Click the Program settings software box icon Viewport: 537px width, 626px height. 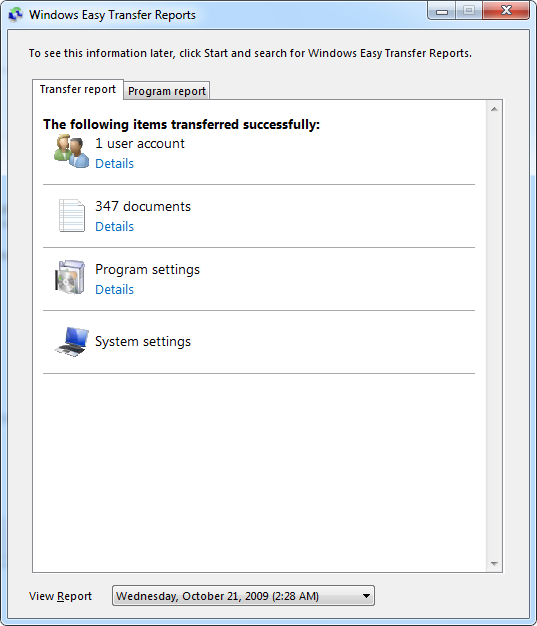coord(70,277)
